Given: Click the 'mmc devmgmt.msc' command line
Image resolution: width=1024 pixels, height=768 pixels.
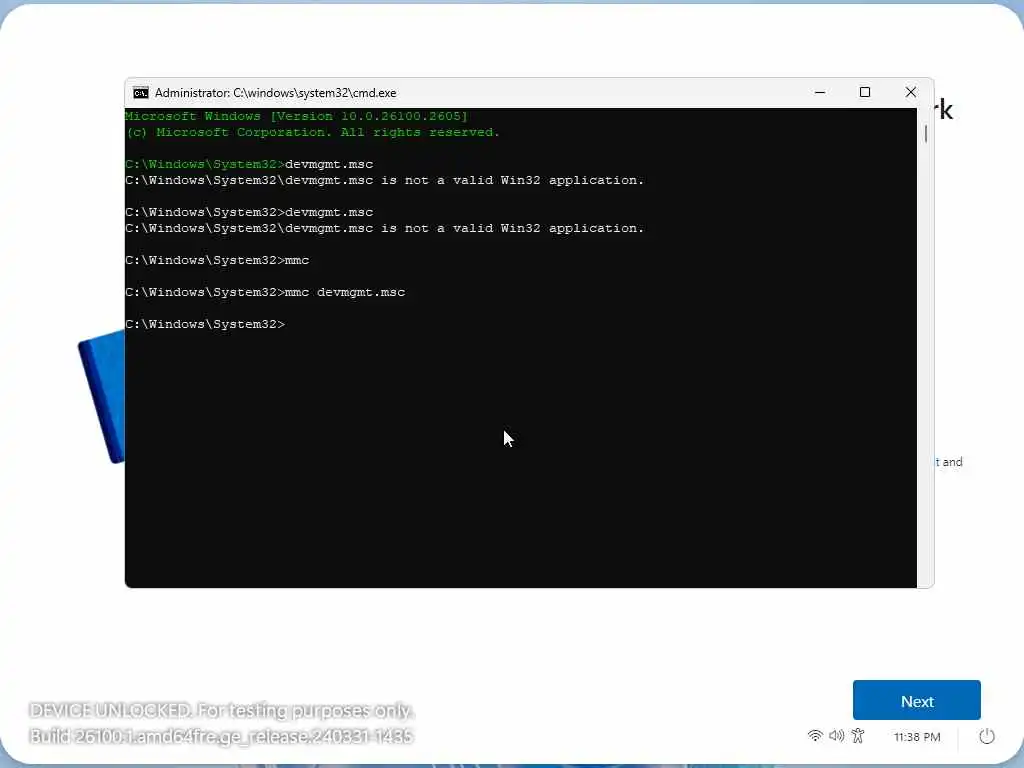Looking at the screenshot, I should coord(265,292).
